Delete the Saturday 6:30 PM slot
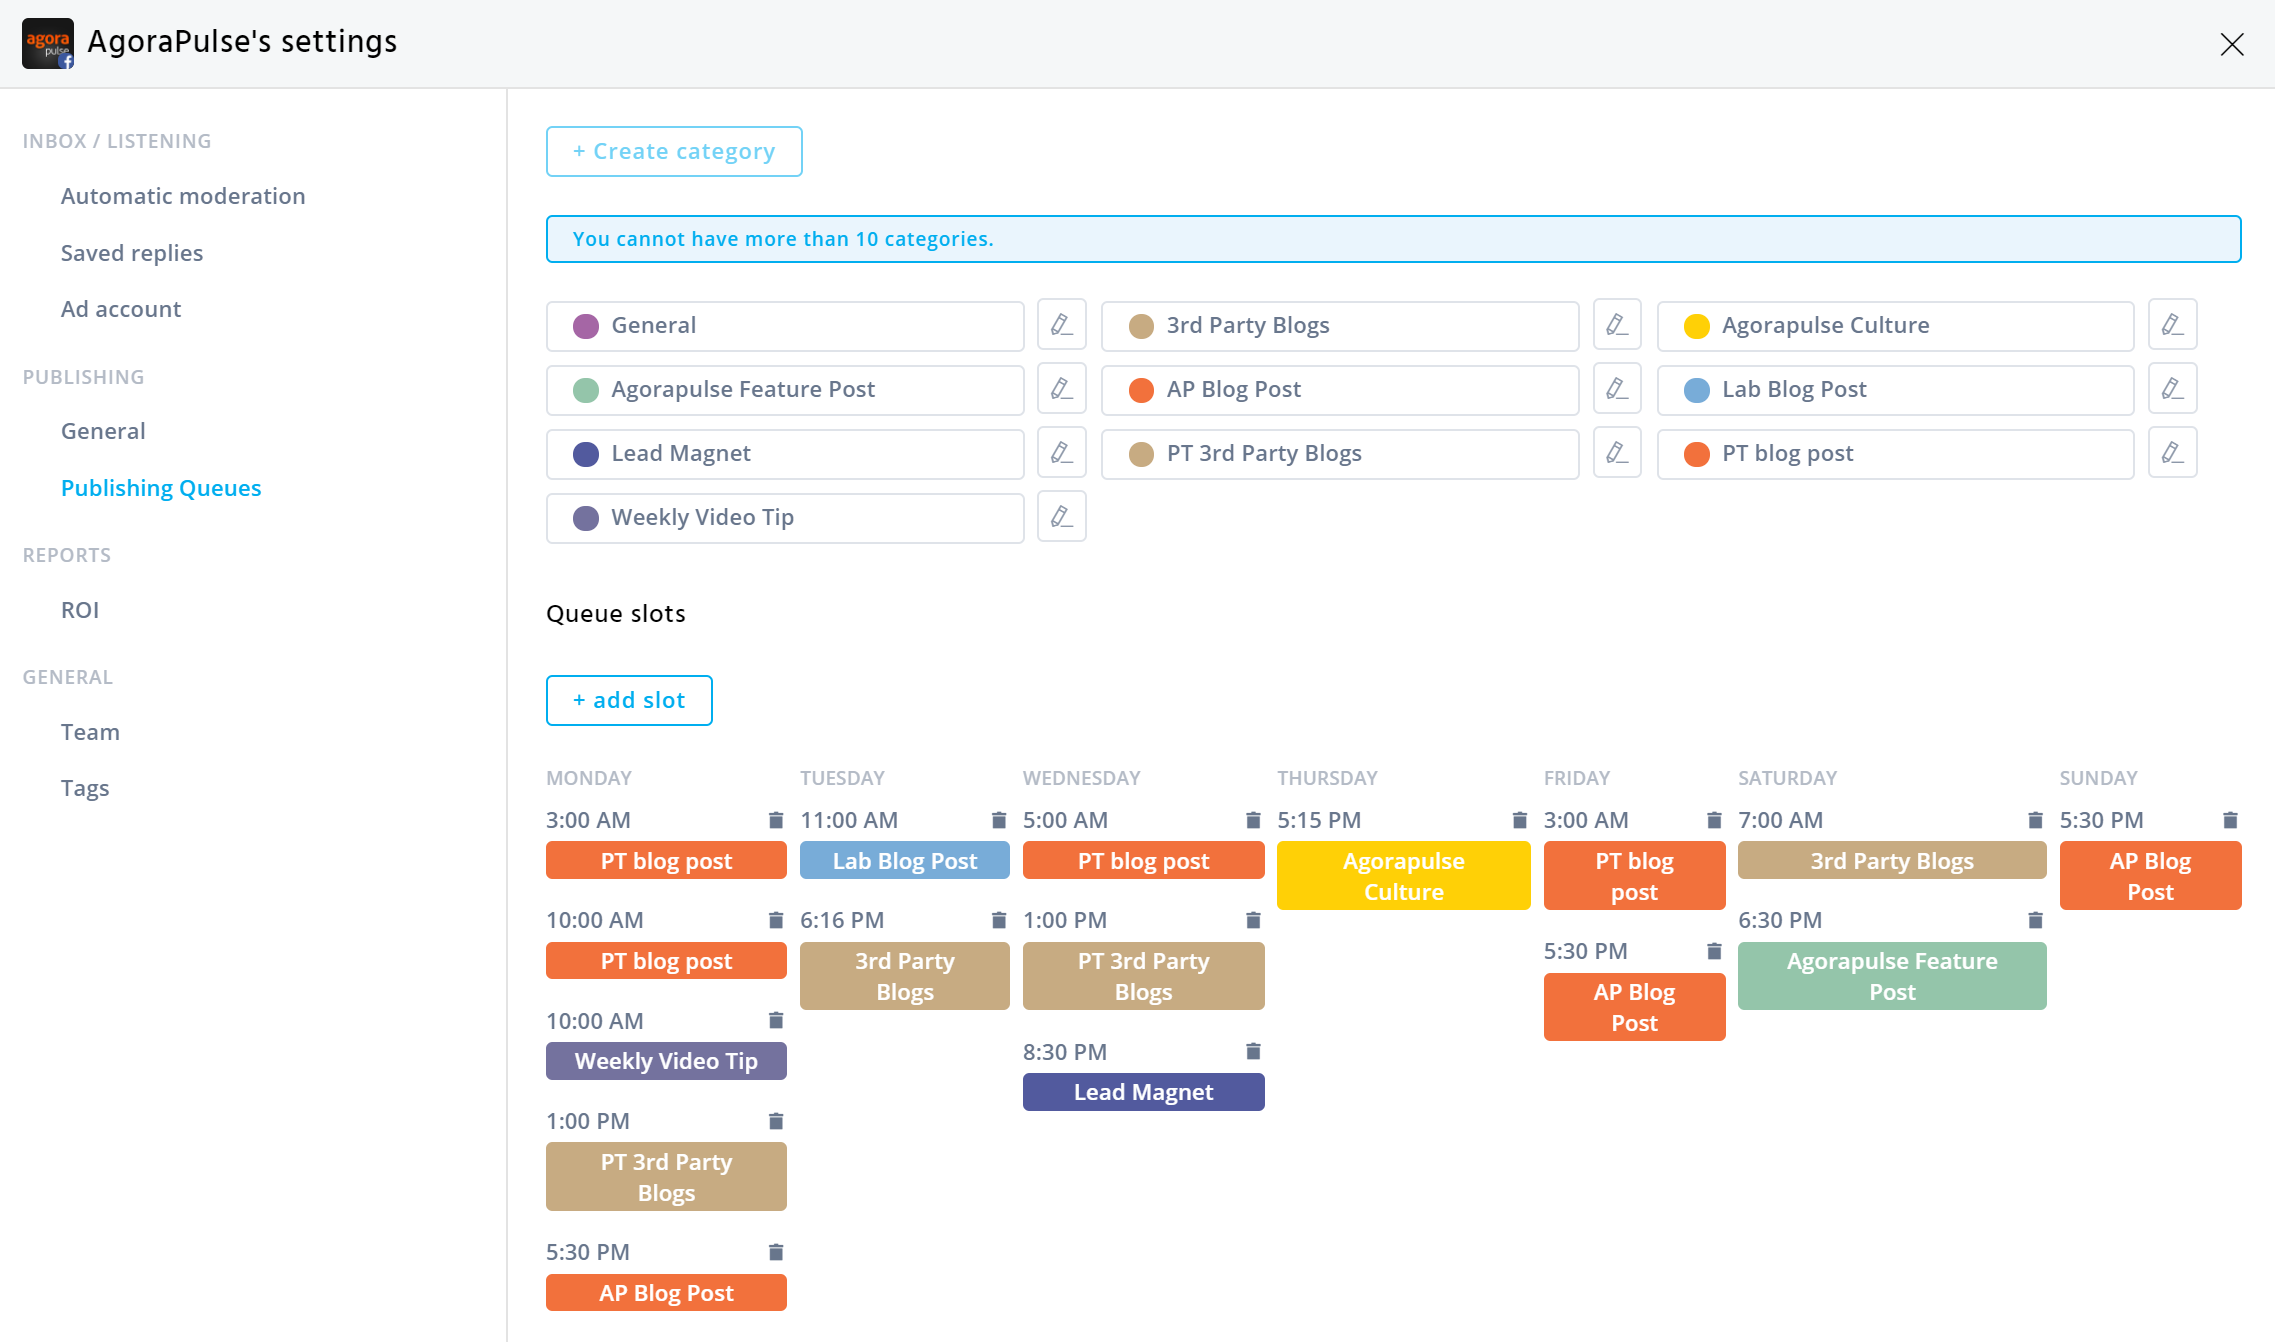 [2035, 920]
